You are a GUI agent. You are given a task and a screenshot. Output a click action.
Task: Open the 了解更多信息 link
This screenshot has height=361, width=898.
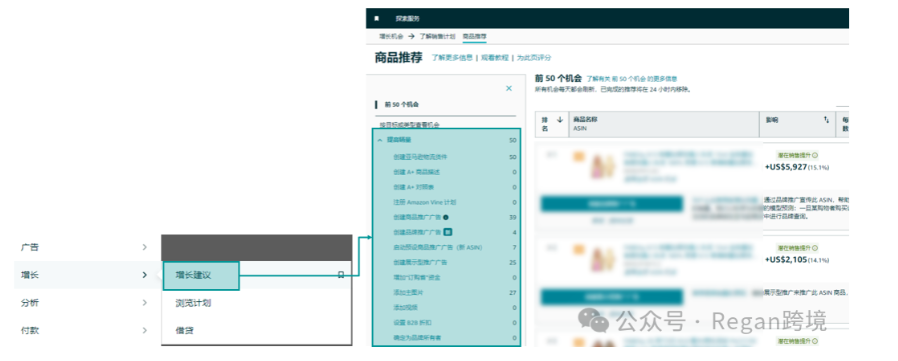(x=452, y=58)
